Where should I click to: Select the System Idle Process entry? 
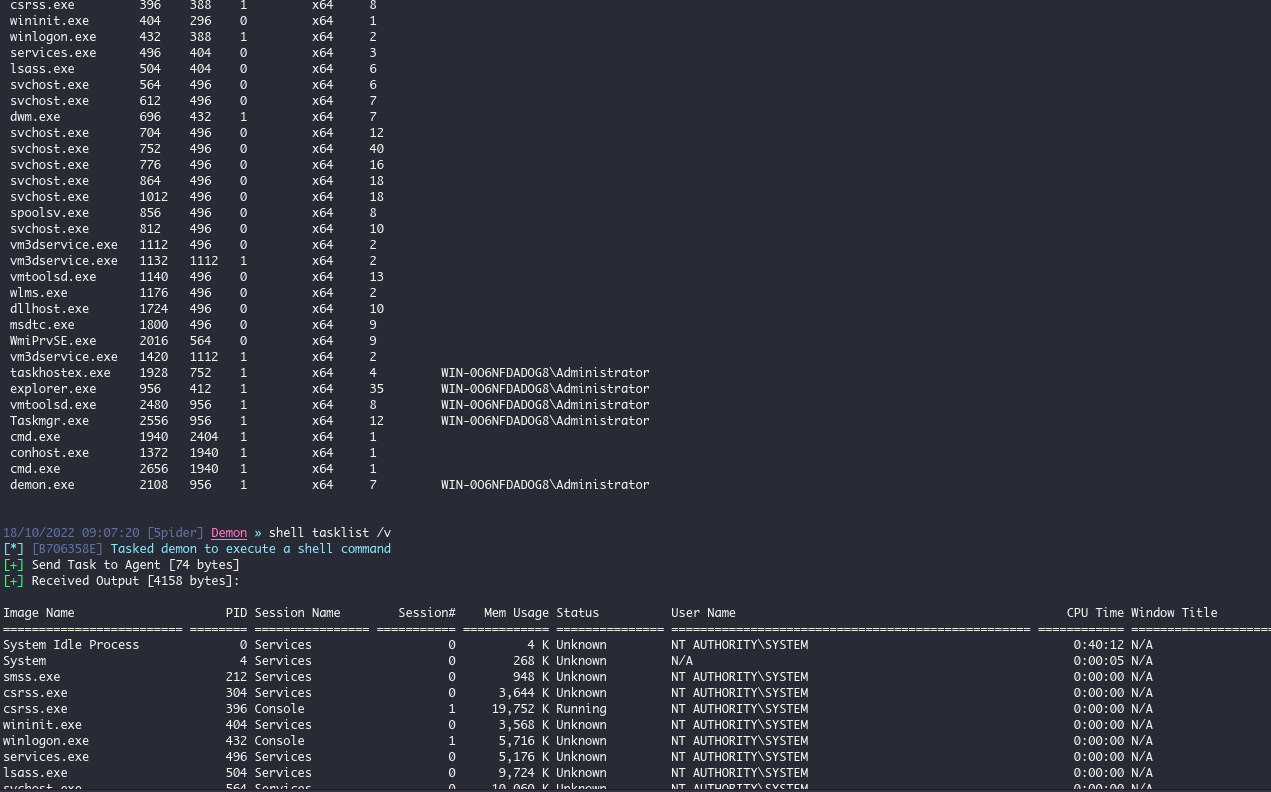(x=69, y=644)
